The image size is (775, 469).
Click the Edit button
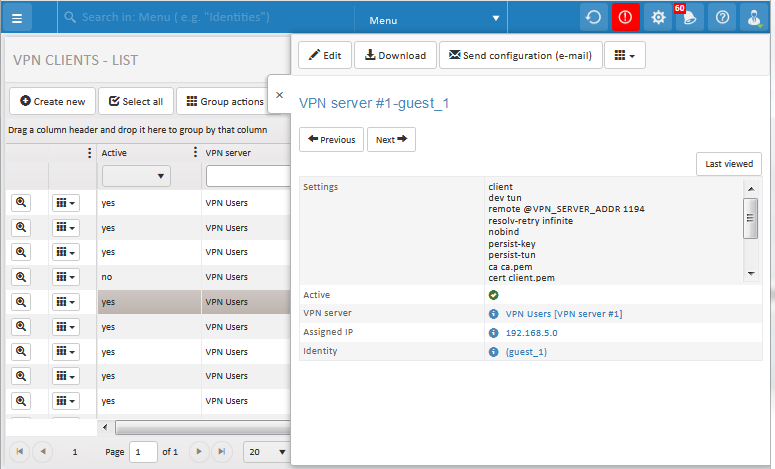click(x=325, y=56)
